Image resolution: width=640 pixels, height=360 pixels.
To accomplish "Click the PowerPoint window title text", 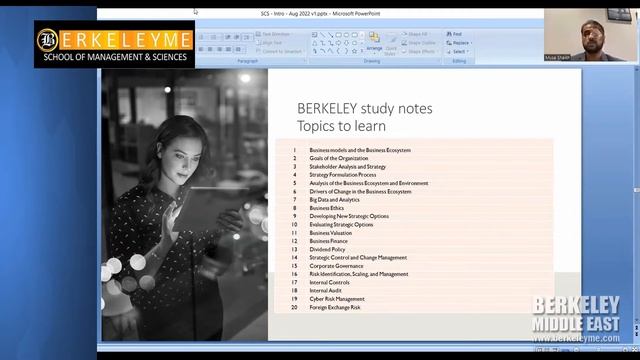I will (320, 13).
